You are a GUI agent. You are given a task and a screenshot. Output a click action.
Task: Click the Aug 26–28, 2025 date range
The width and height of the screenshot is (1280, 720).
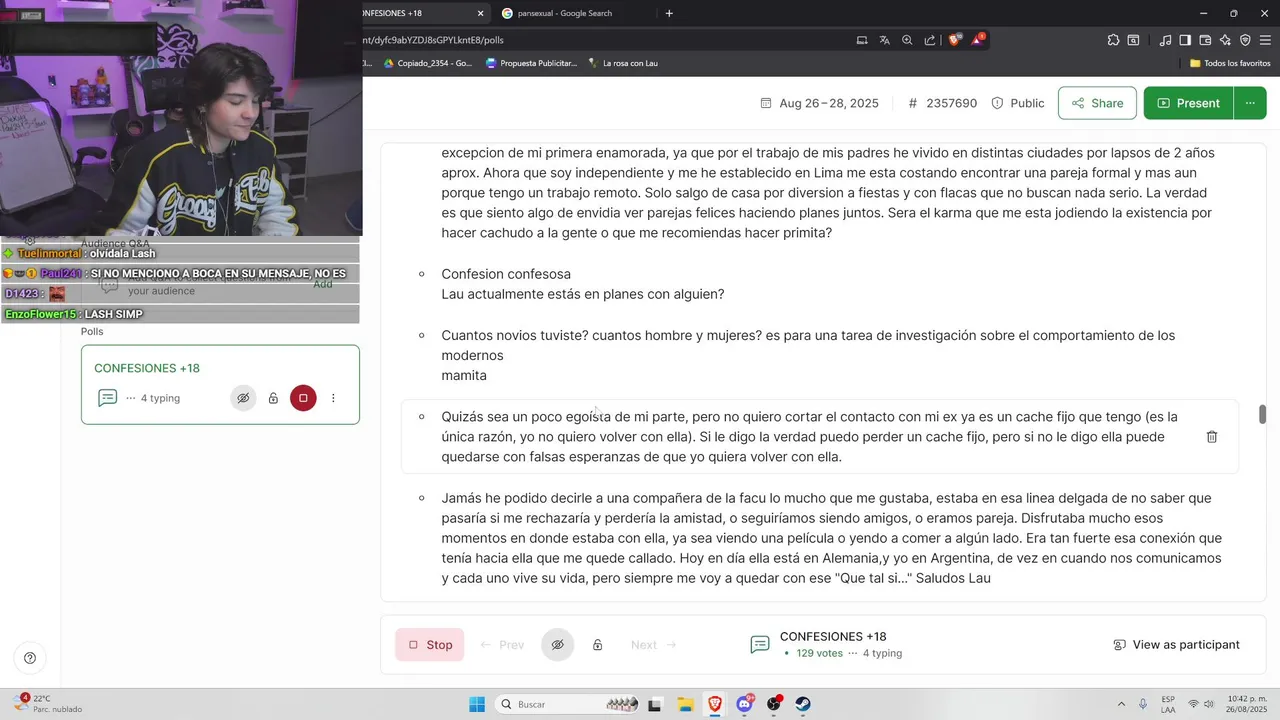[819, 103]
